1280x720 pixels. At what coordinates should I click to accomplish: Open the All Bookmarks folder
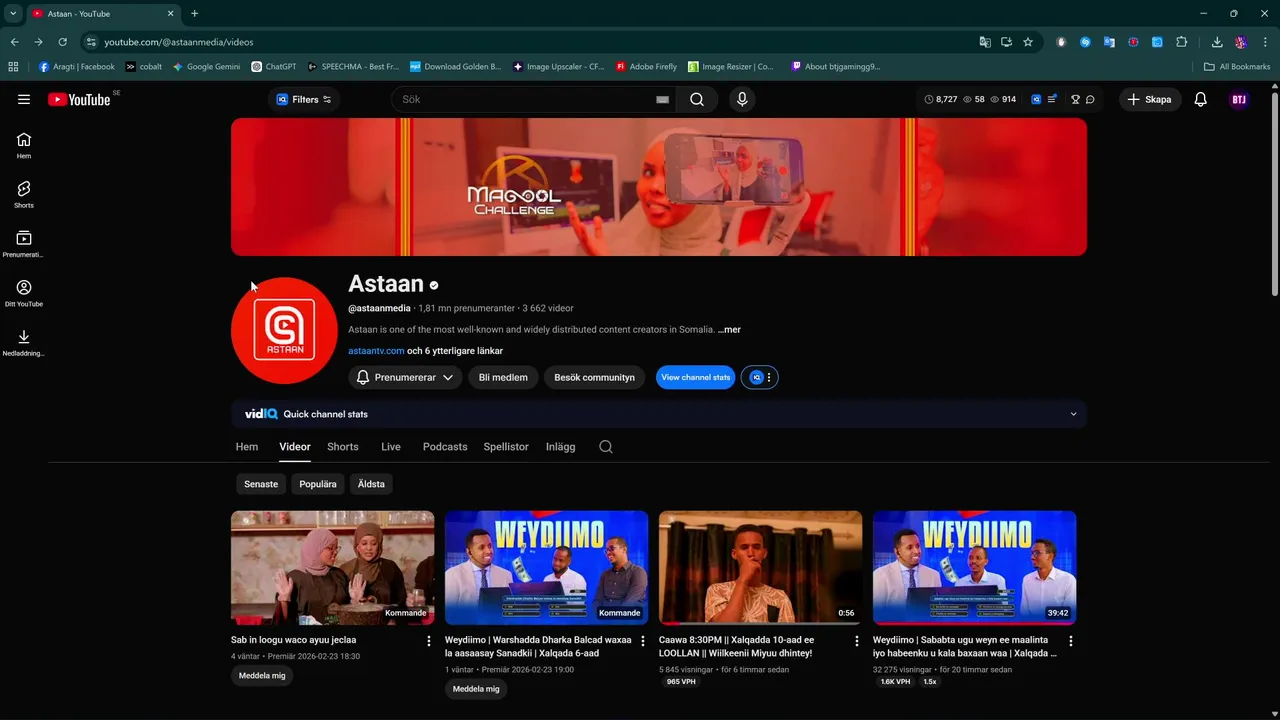[x=1237, y=67]
